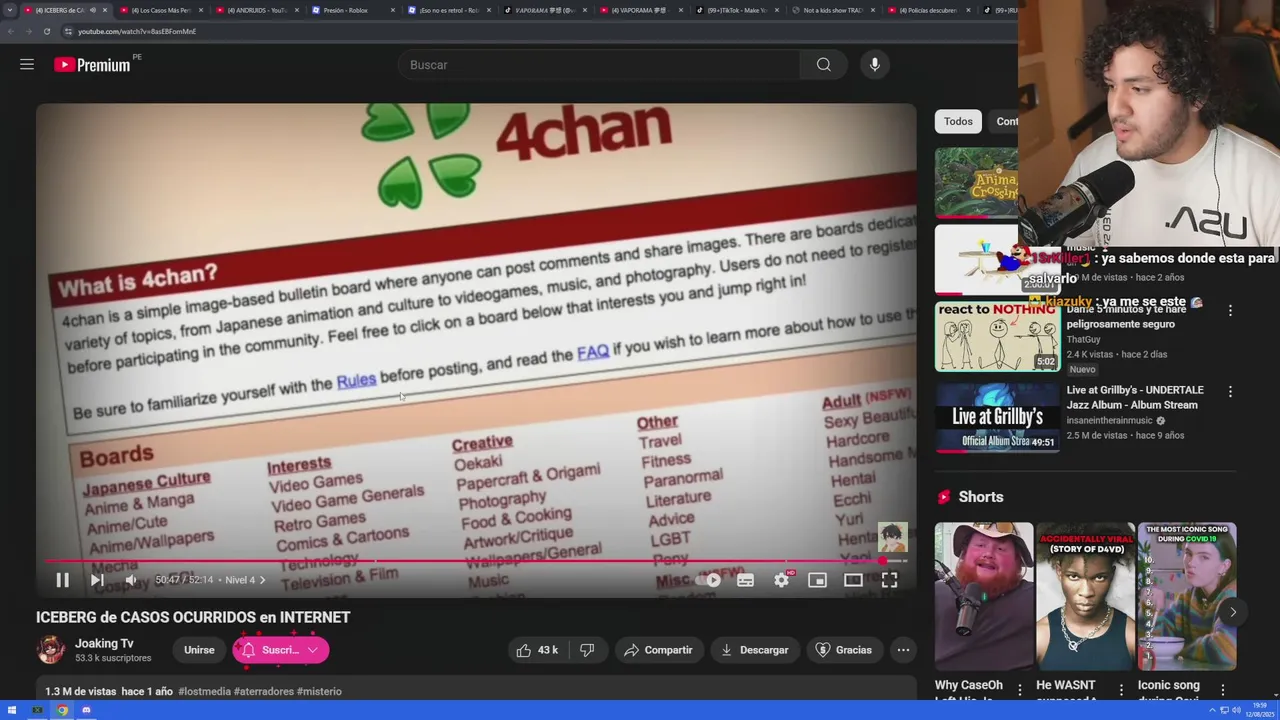The height and width of the screenshot is (720, 1280).
Task: Switch to ¡Eso no es retro! tab
Action: pyautogui.click(x=448, y=10)
